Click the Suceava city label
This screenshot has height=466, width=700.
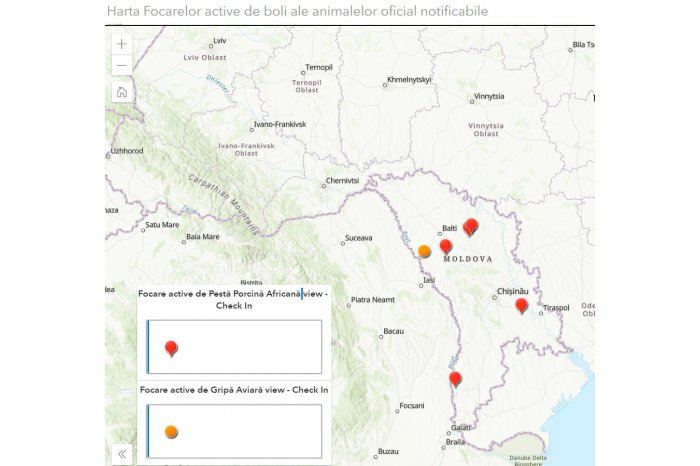coord(358,238)
